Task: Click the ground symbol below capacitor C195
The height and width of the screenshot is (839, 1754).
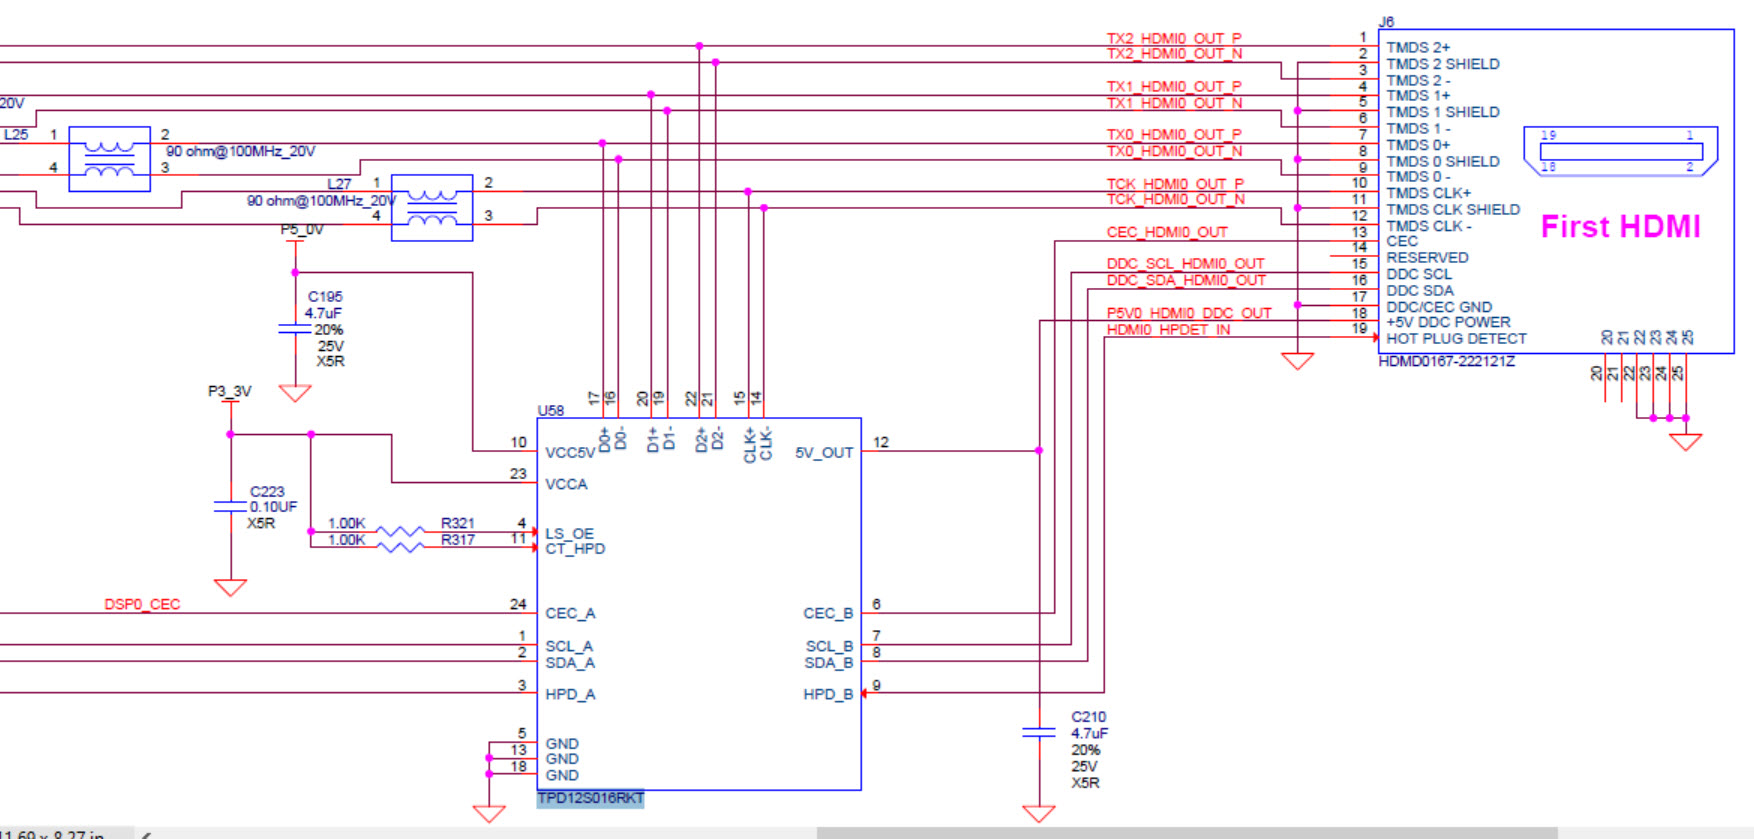Action: pyautogui.click(x=295, y=393)
